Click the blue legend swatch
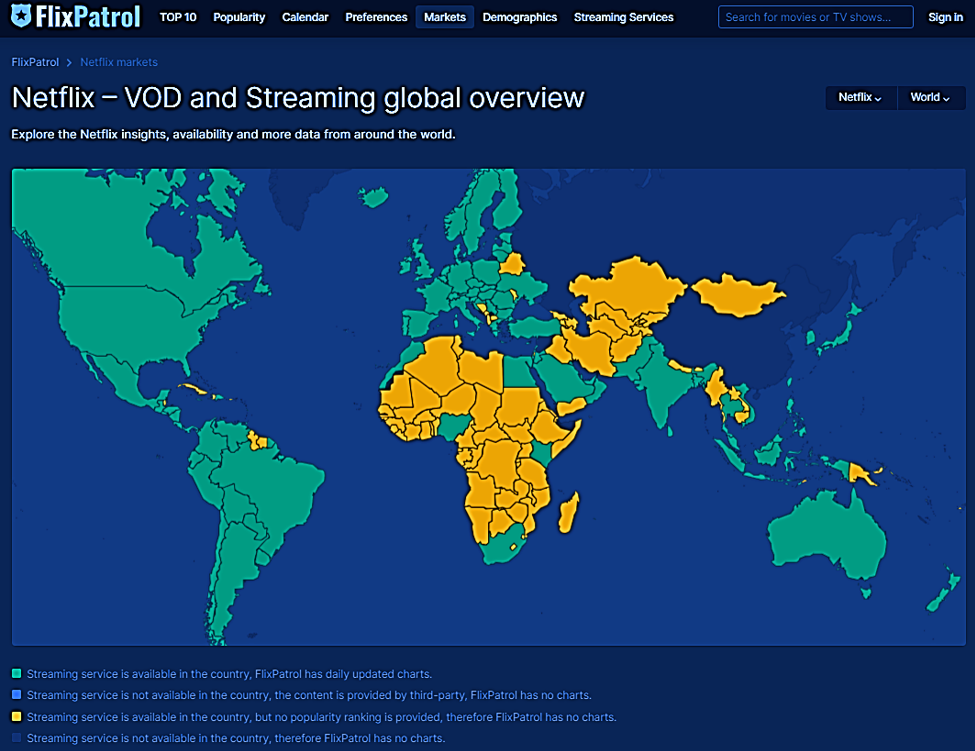This screenshot has width=975, height=751. 17,694
